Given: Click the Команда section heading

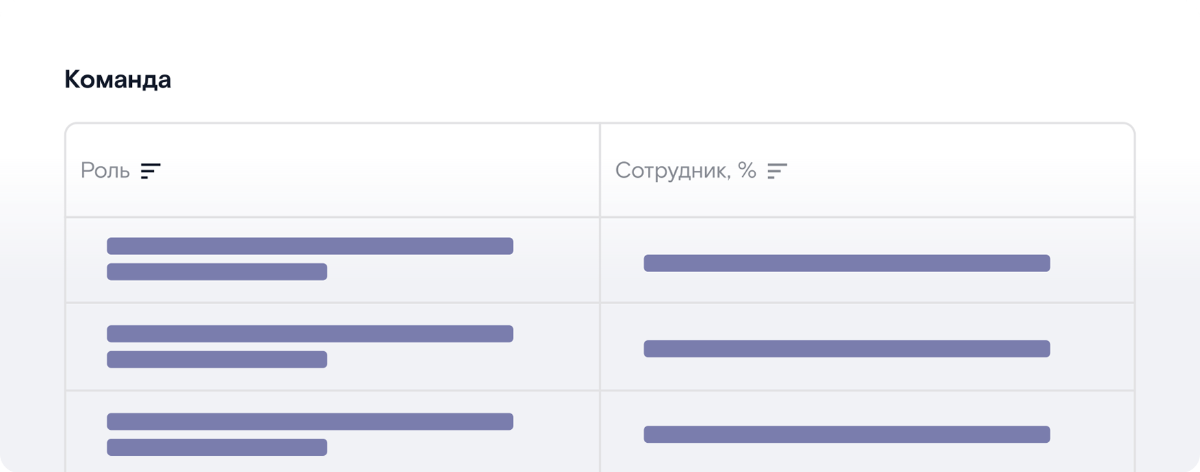Looking at the screenshot, I should pyautogui.click(x=118, y=80).
